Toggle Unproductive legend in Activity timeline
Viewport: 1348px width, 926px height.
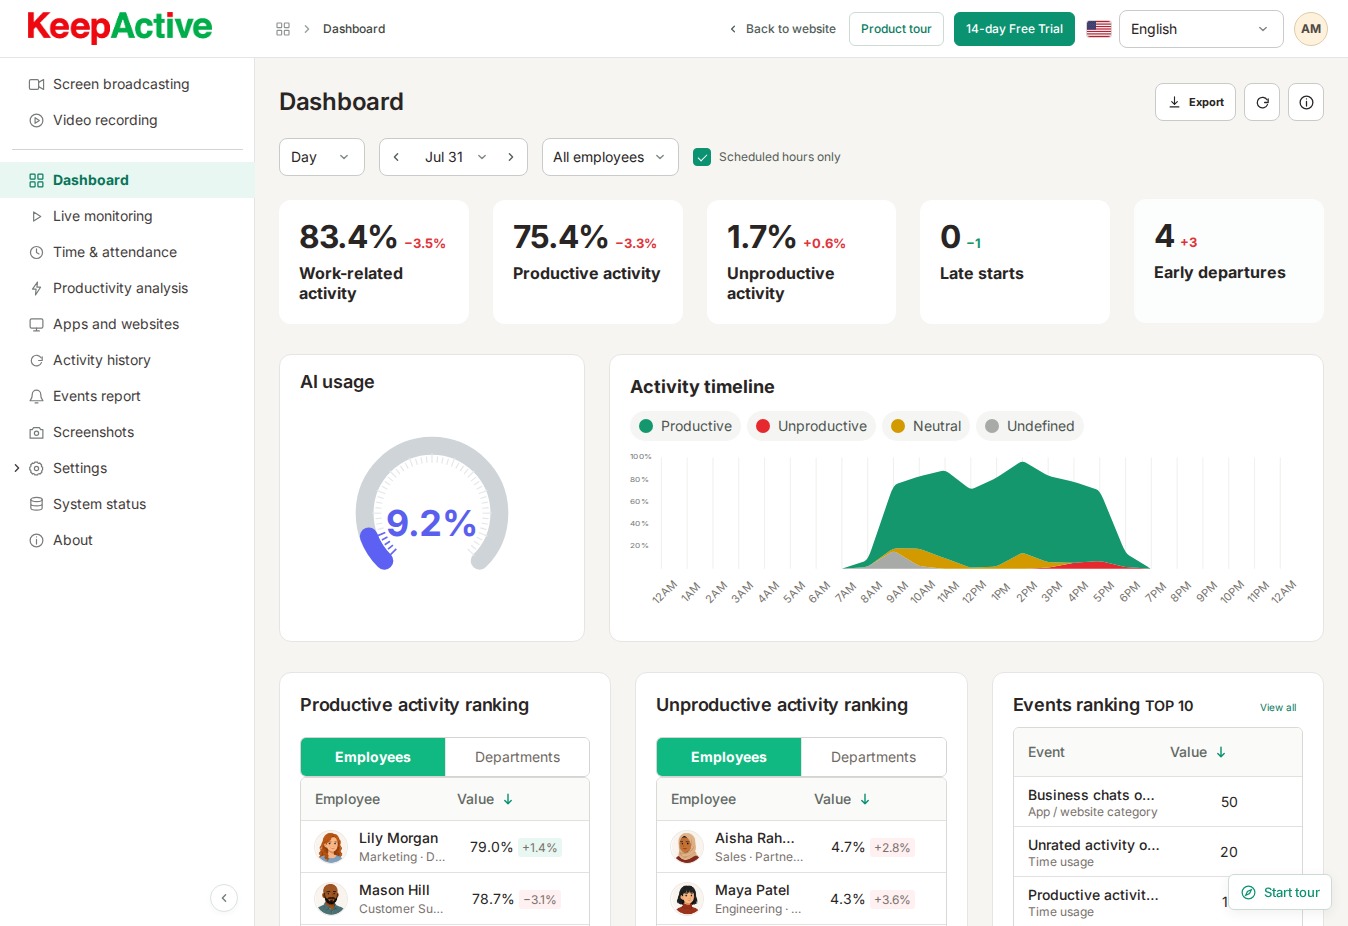(811, 426)
